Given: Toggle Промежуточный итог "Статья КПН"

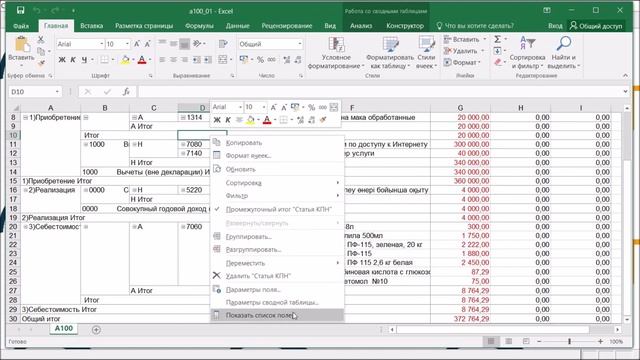Looking at the screenshot, I should pos(278,209).
